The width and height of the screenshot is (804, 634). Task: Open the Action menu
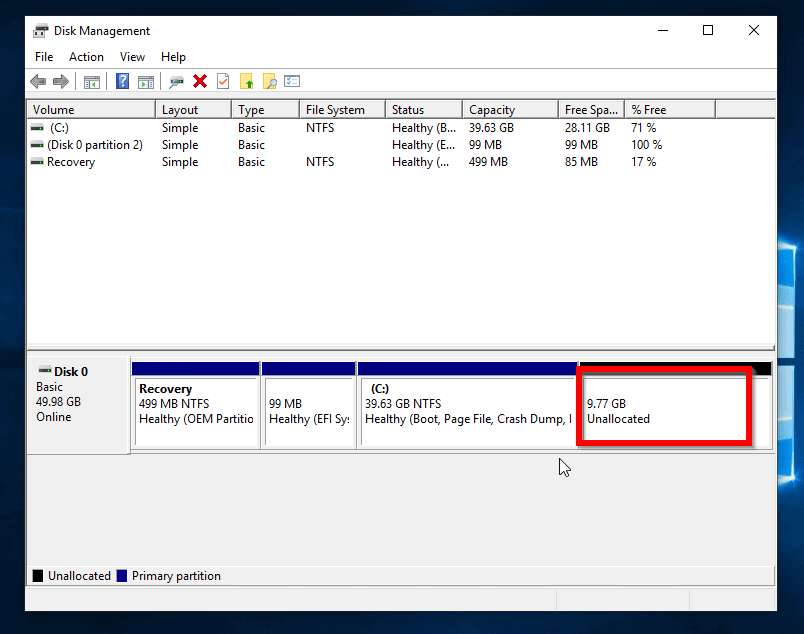coord(86,57)
